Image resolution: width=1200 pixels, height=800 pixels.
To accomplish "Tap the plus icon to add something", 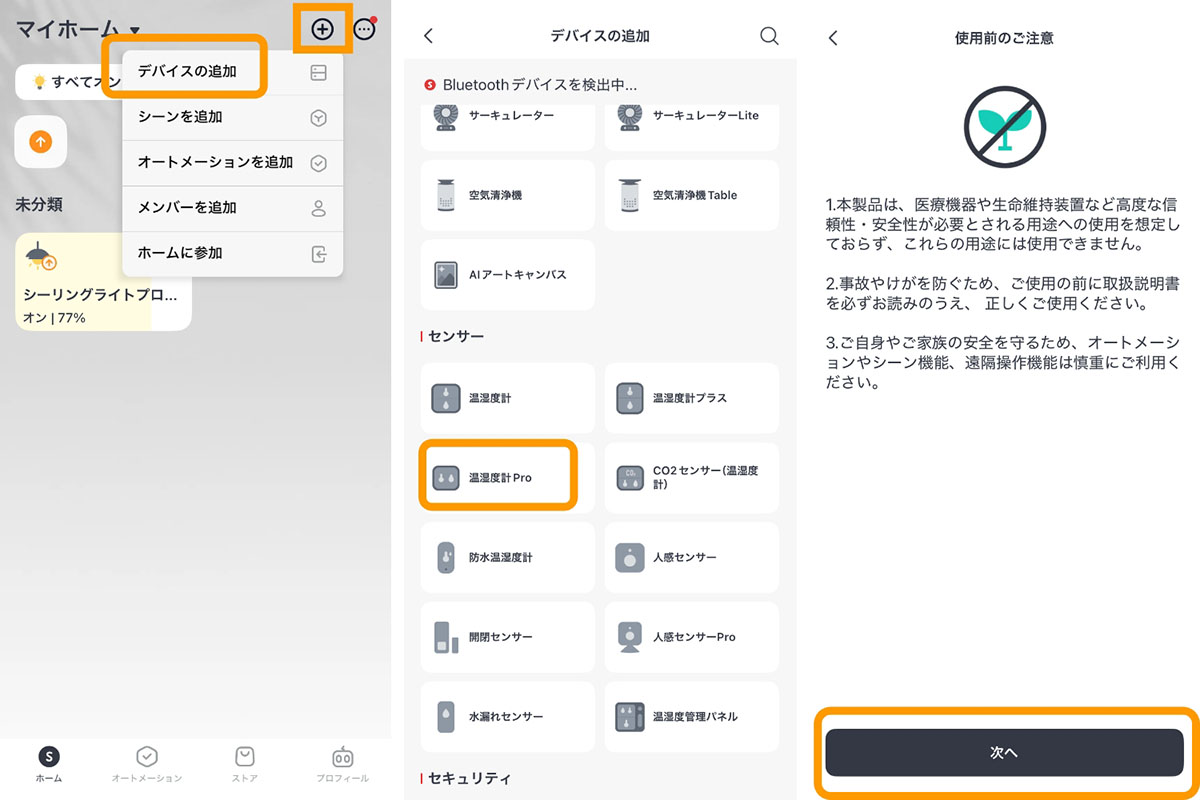I will click(322, 29).
